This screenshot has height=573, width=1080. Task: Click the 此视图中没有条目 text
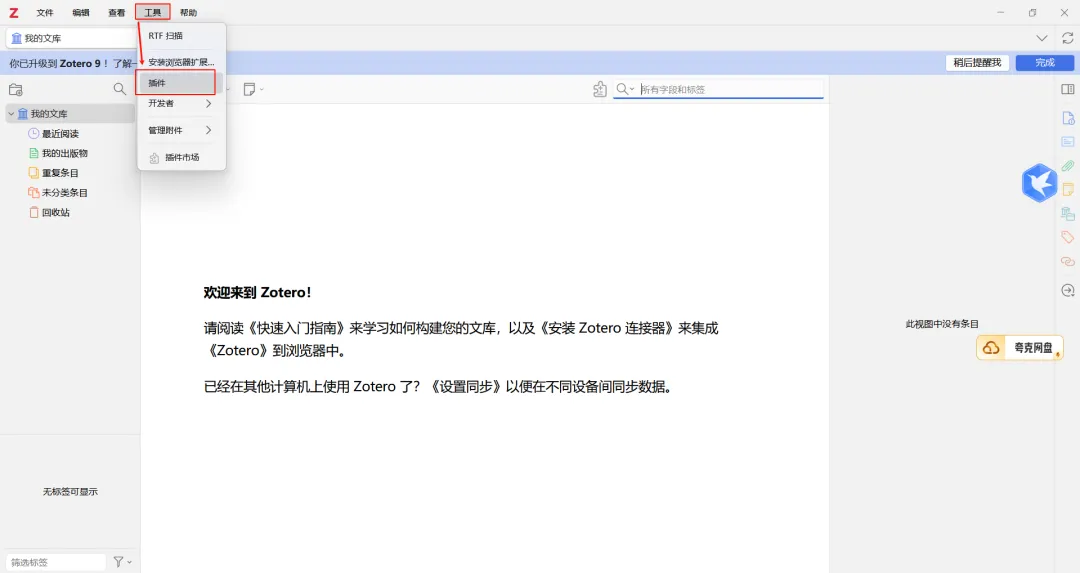coord(942,324)
